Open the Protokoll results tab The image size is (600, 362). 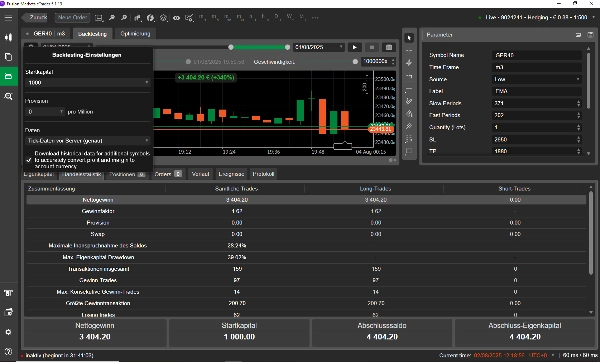[x=263, y=174]
